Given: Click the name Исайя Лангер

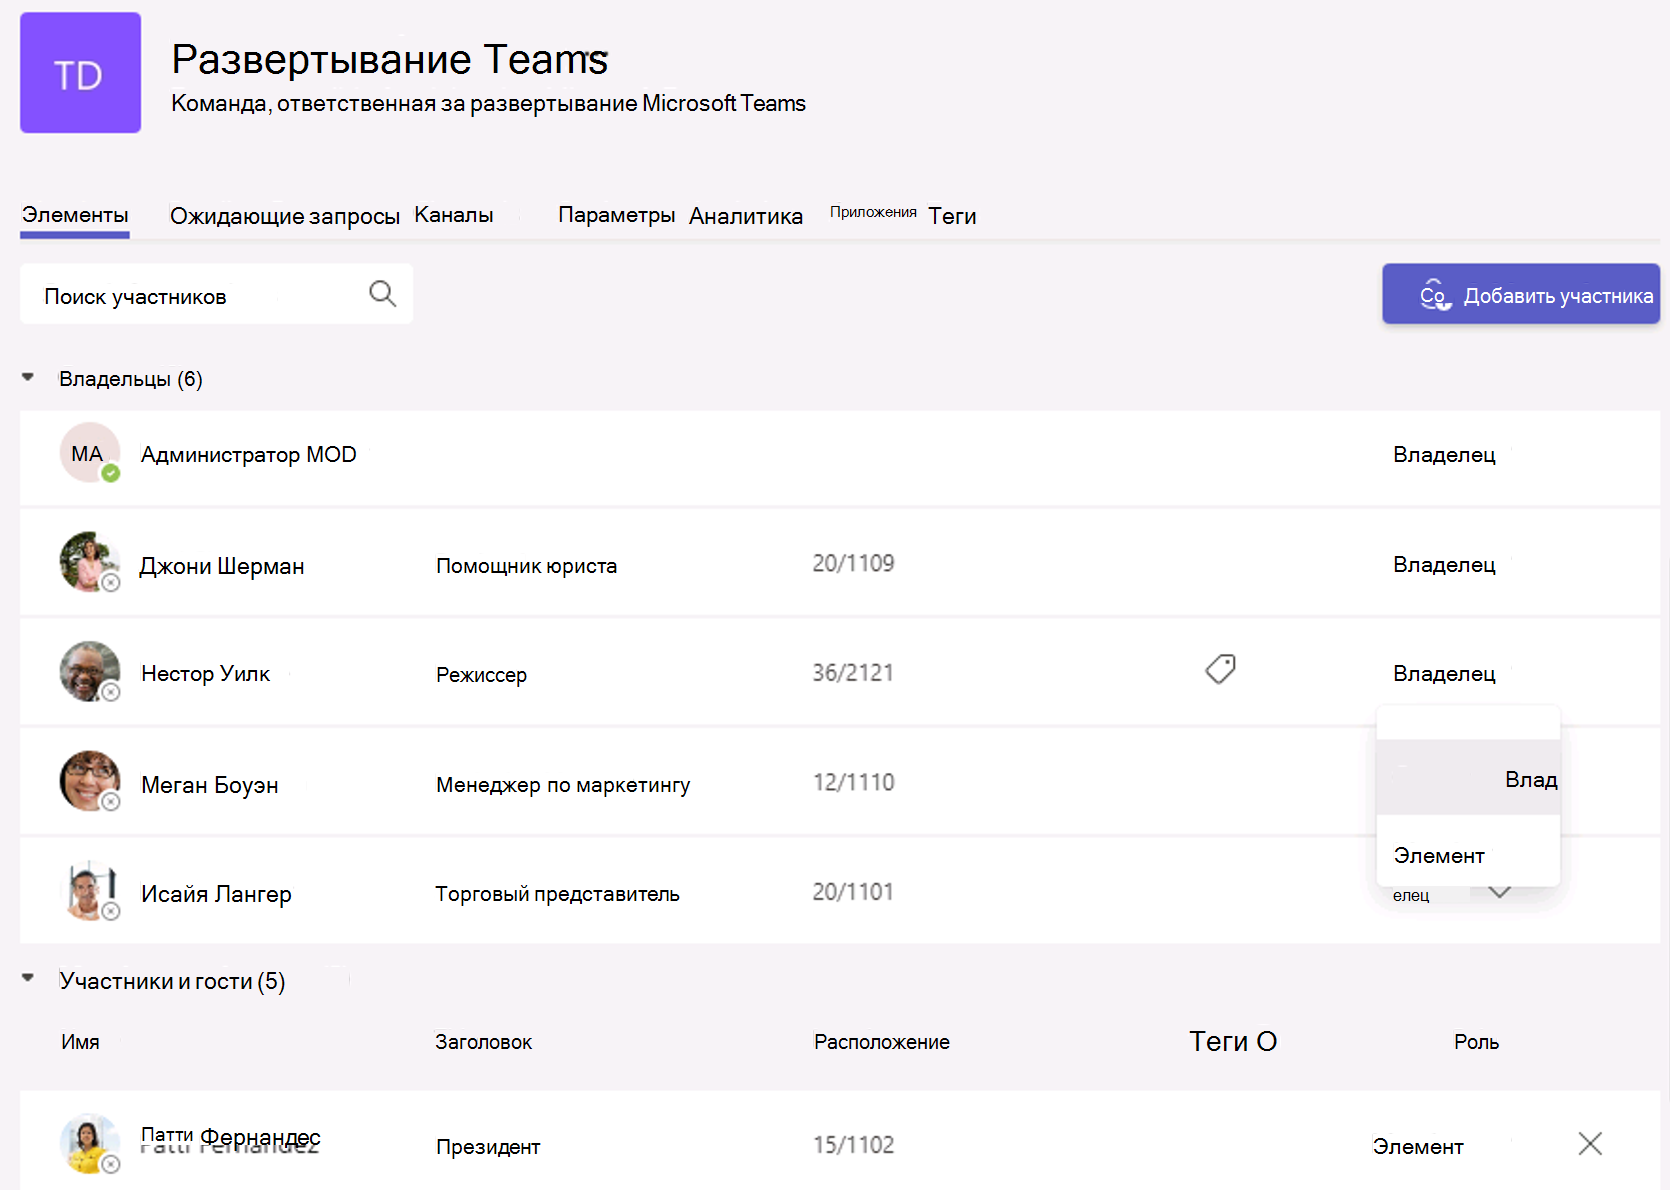Looking at the screenshot, I should 216,894.
